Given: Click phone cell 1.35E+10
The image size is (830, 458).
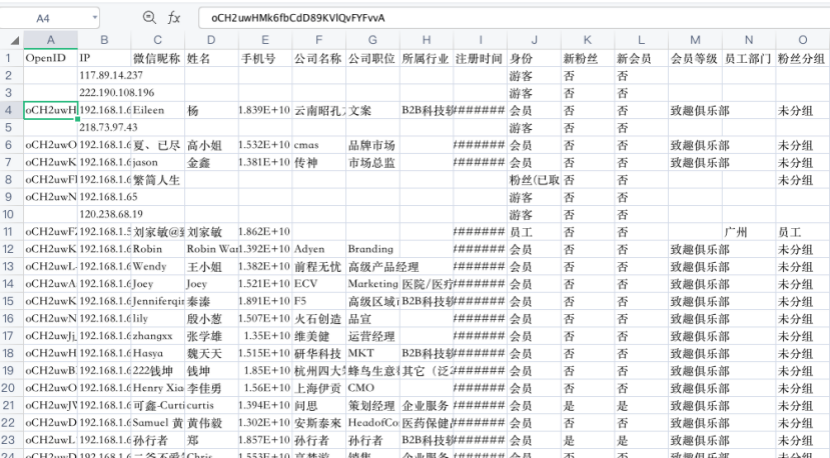Looking at the screenshot, I should tap(265, 336).
